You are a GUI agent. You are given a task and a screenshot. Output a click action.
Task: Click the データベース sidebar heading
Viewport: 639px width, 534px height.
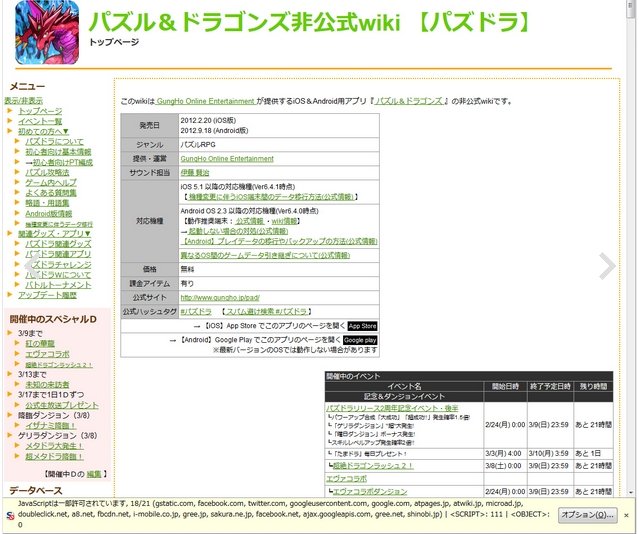click(x=36, y=490)
